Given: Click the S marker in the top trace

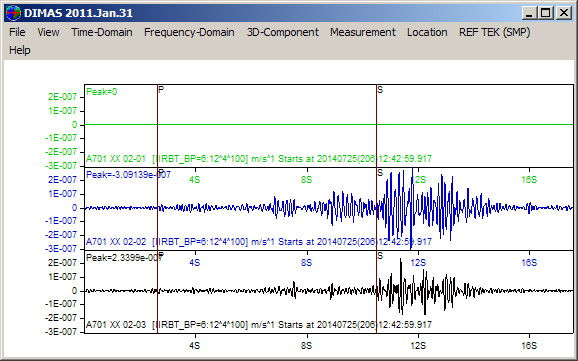Looking at the screenshot, I should coord(380,90).
